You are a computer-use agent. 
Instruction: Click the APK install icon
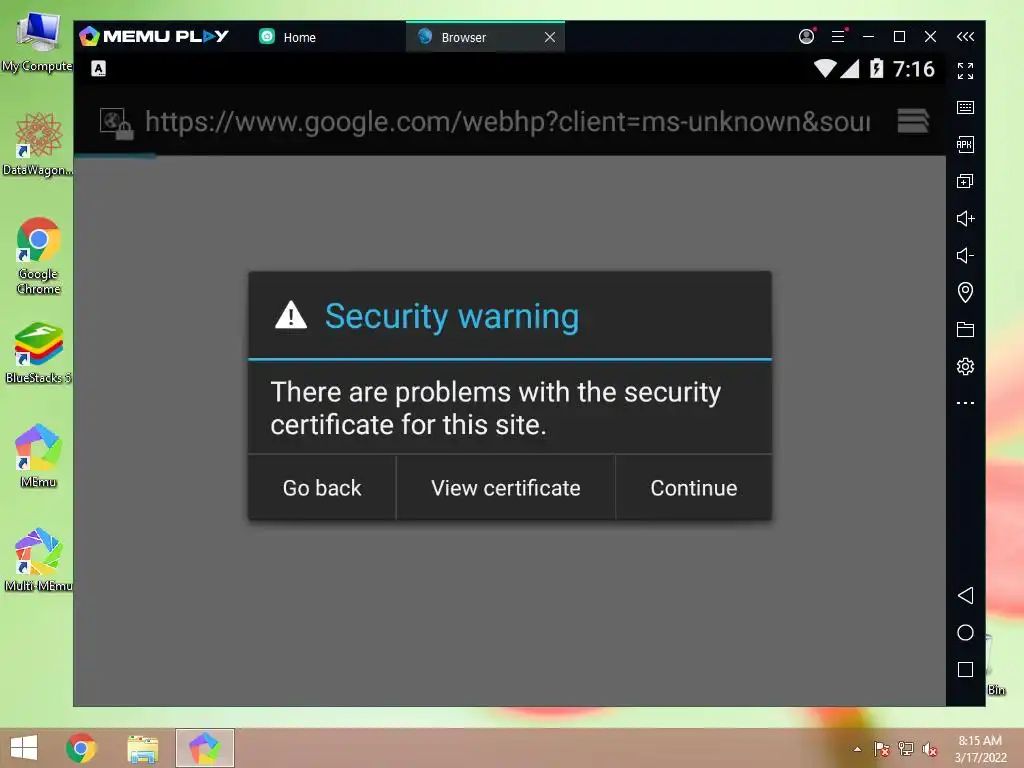coord(965,144)
